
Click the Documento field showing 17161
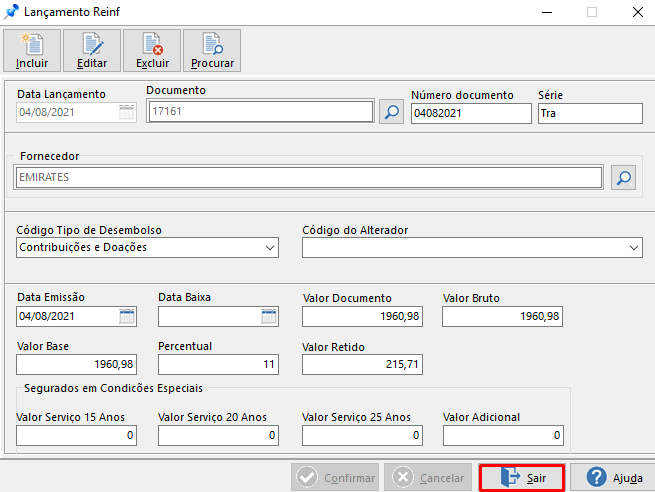pyautogui.click(x=260, y=111)
